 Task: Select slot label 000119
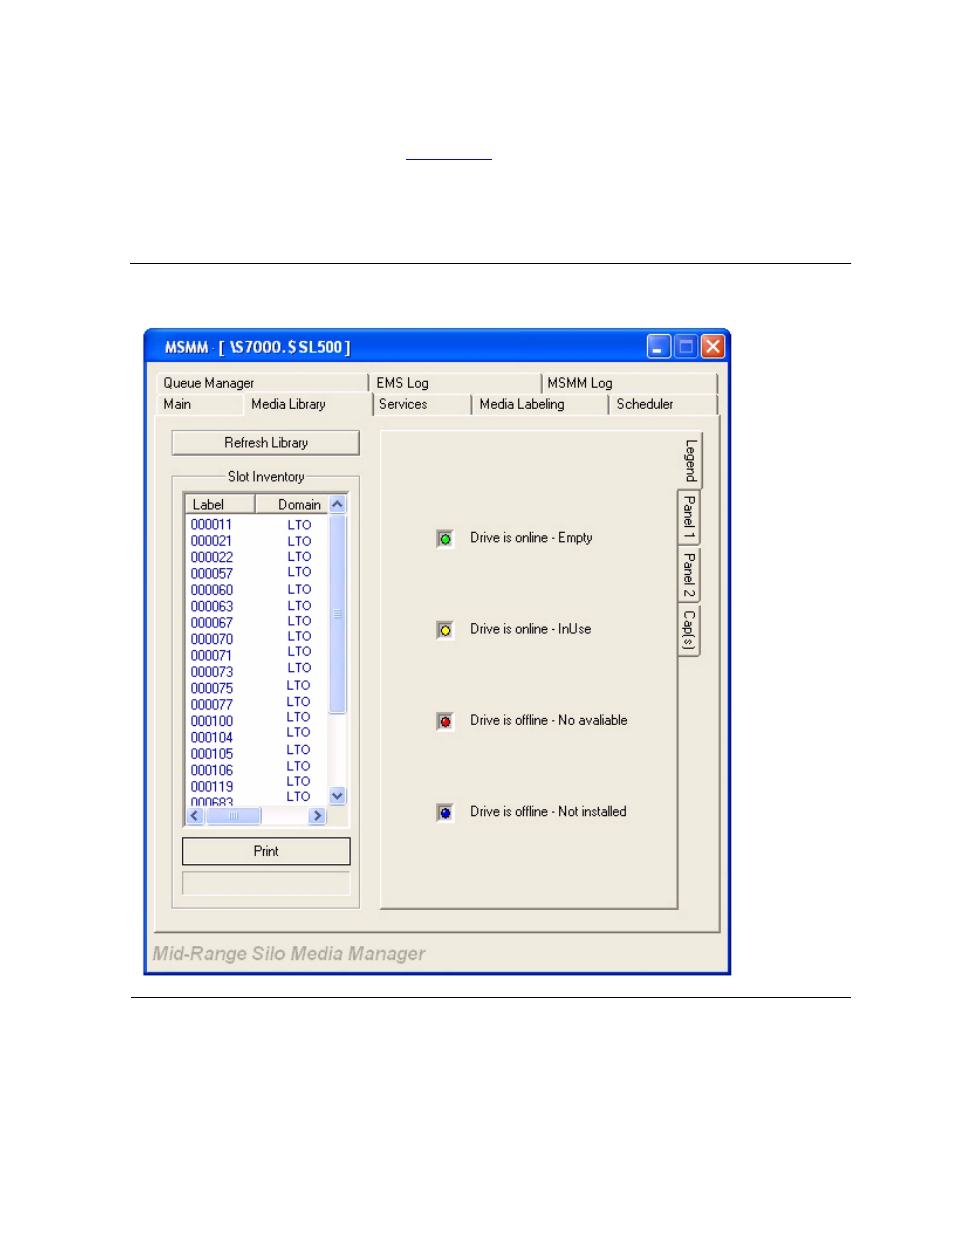pos(211,786)
